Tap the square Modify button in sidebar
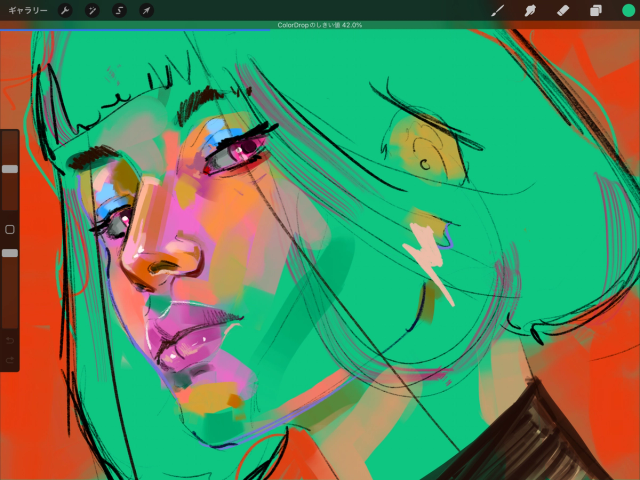 (x=9, y=229)
